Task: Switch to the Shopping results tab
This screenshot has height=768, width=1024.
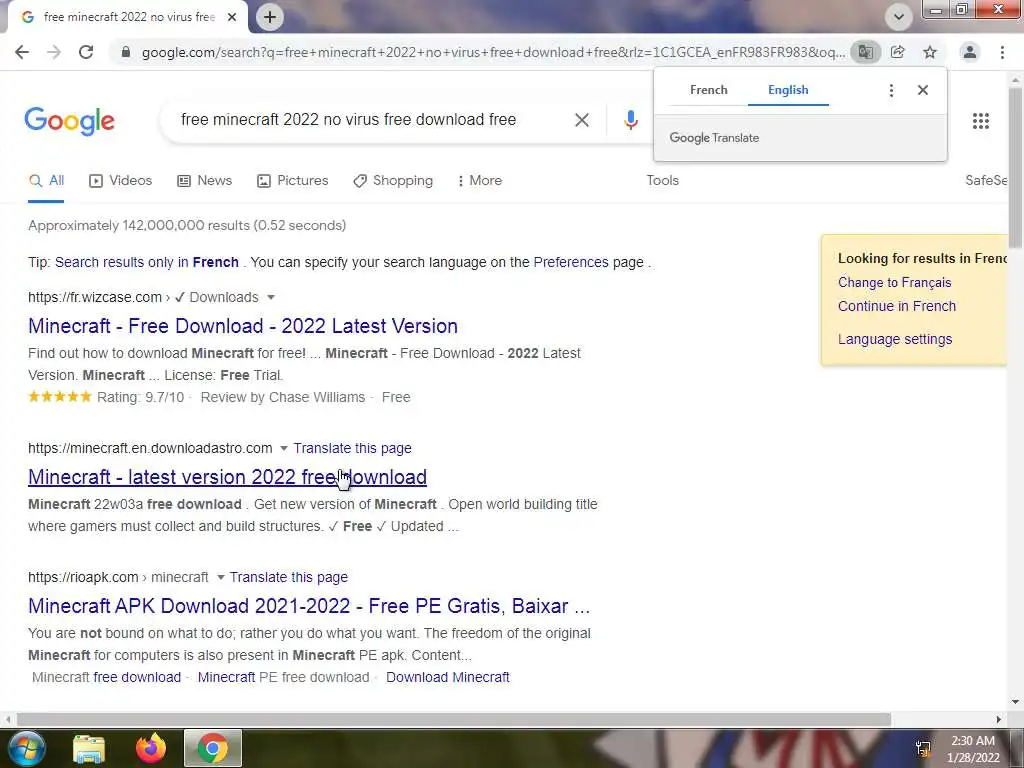Action: click(x=393, y=180)
